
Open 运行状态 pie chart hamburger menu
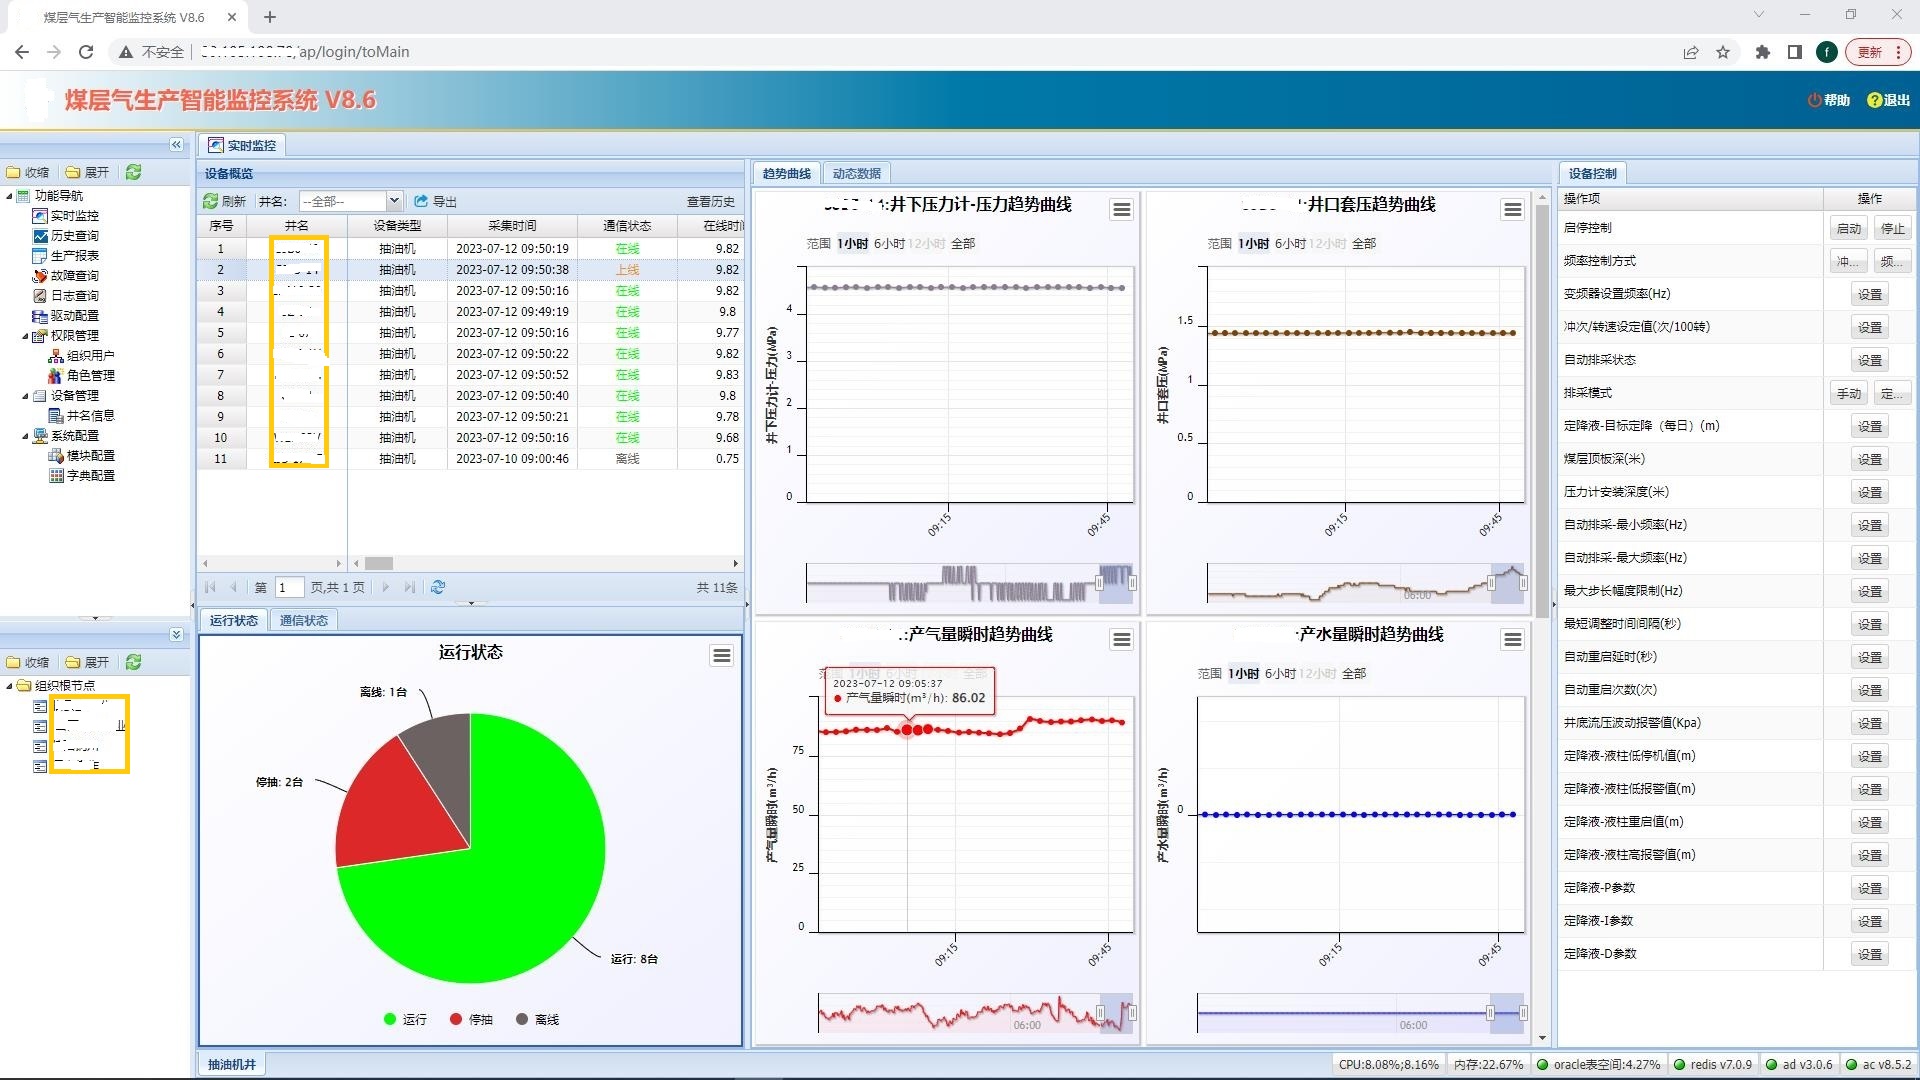click(x=722, y=656)
